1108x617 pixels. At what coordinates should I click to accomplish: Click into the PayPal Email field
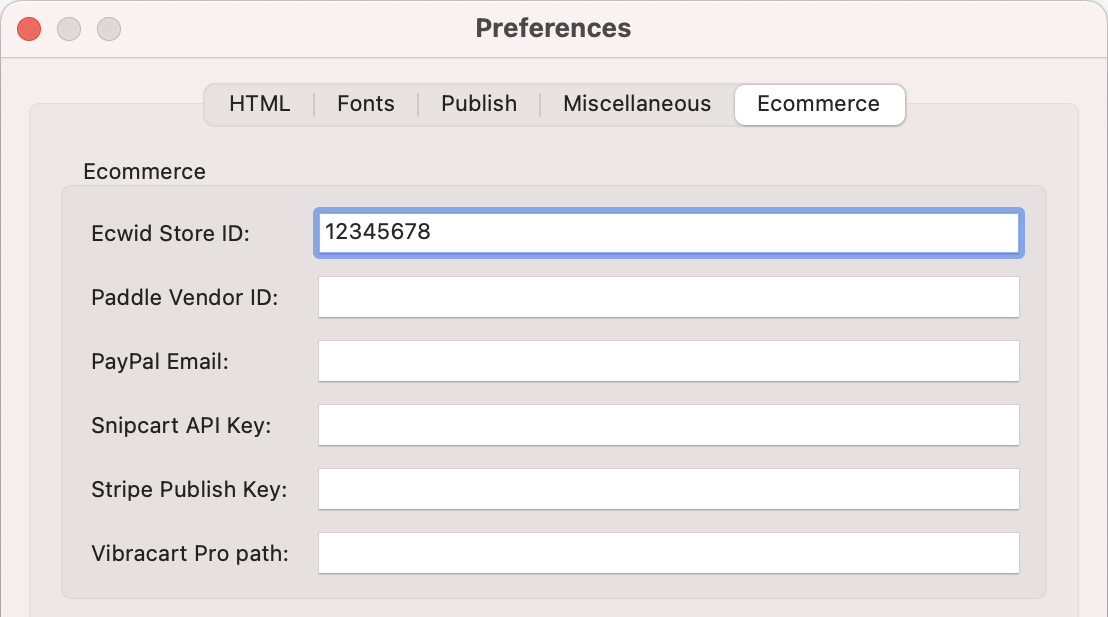coord(668,361)
